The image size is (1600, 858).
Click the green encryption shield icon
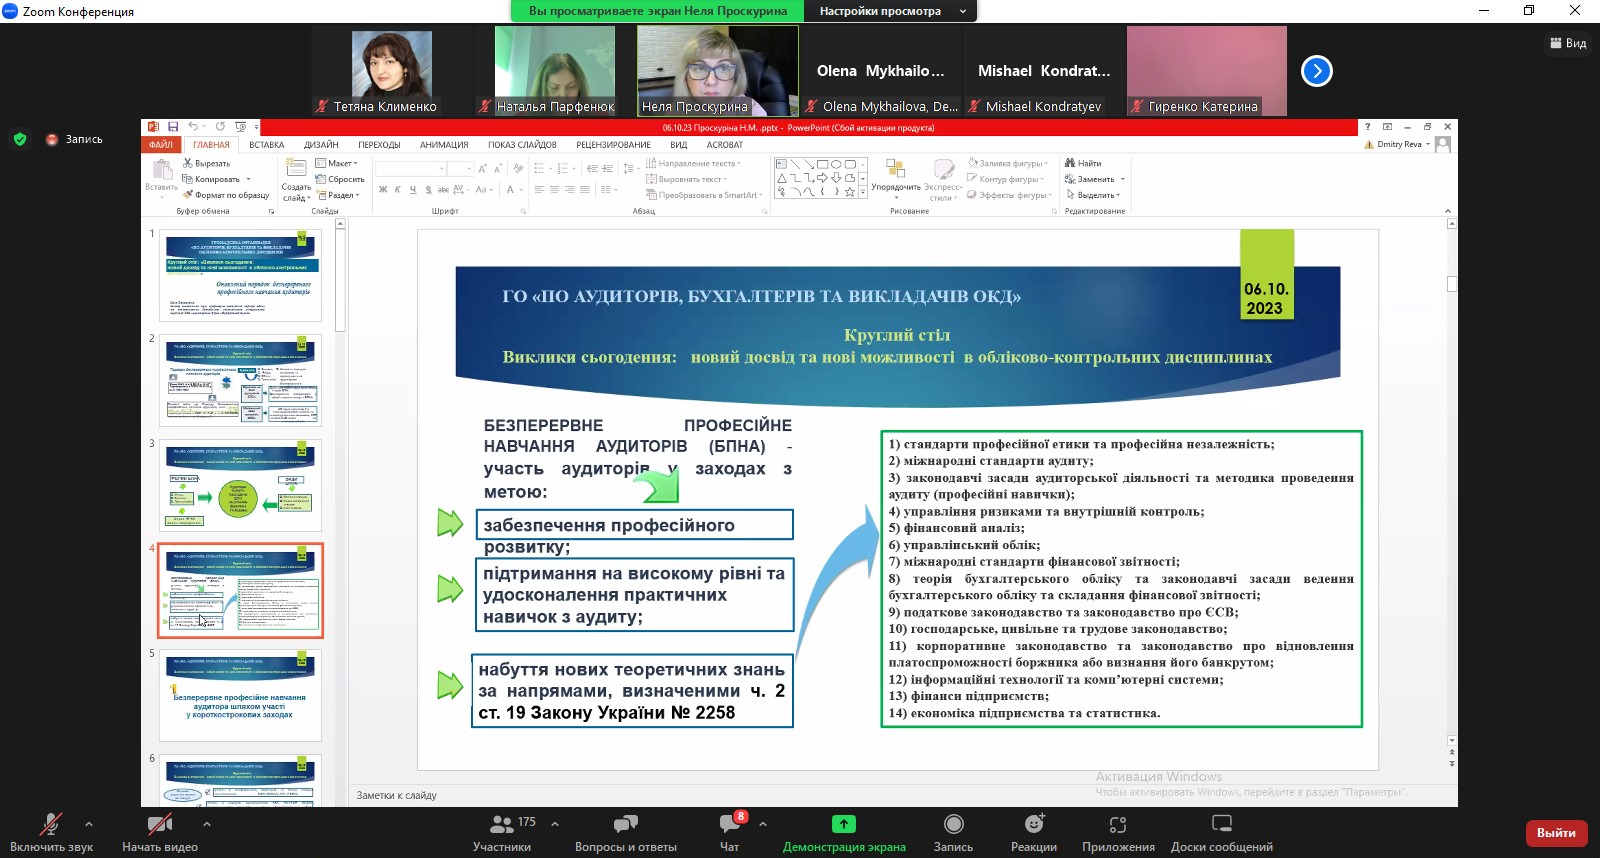coord(20,139)
